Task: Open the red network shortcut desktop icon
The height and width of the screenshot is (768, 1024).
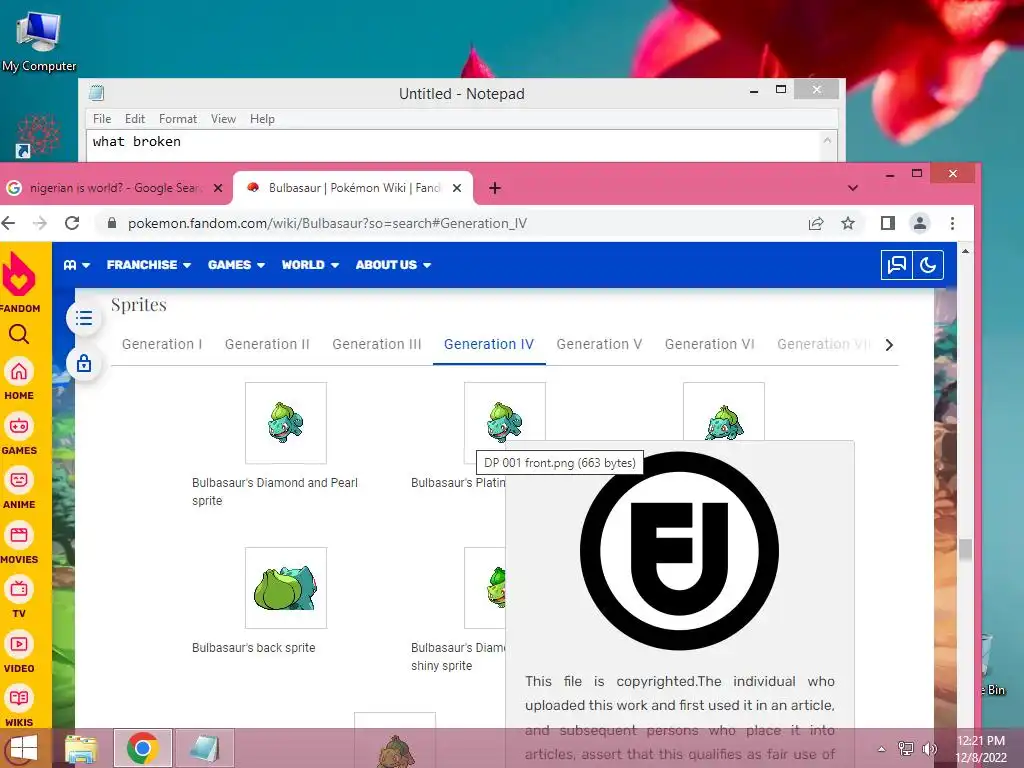Action: tap(37, 136)
